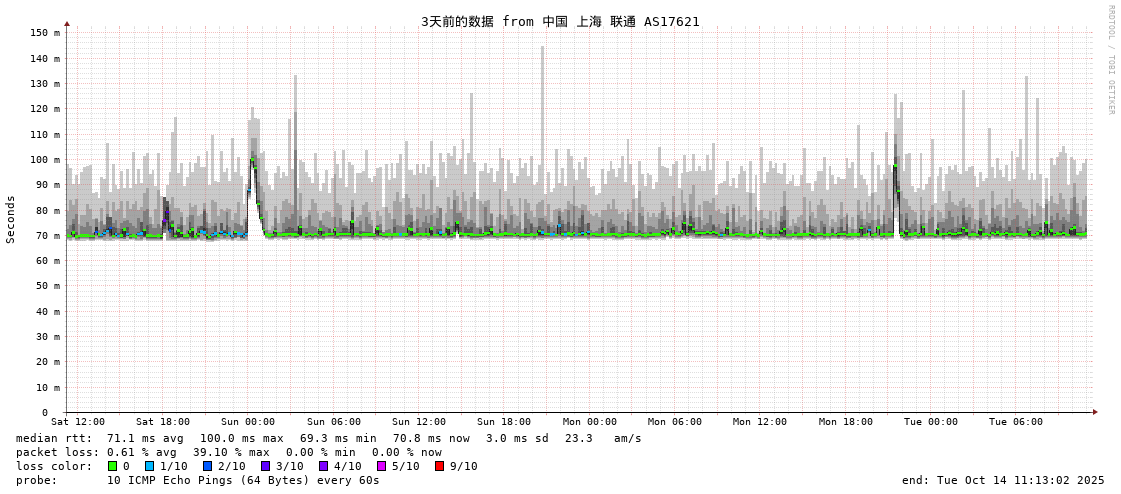Click the Seconds y-axis label
This screenshot has width=1121, height=494.
coord(11,219)
